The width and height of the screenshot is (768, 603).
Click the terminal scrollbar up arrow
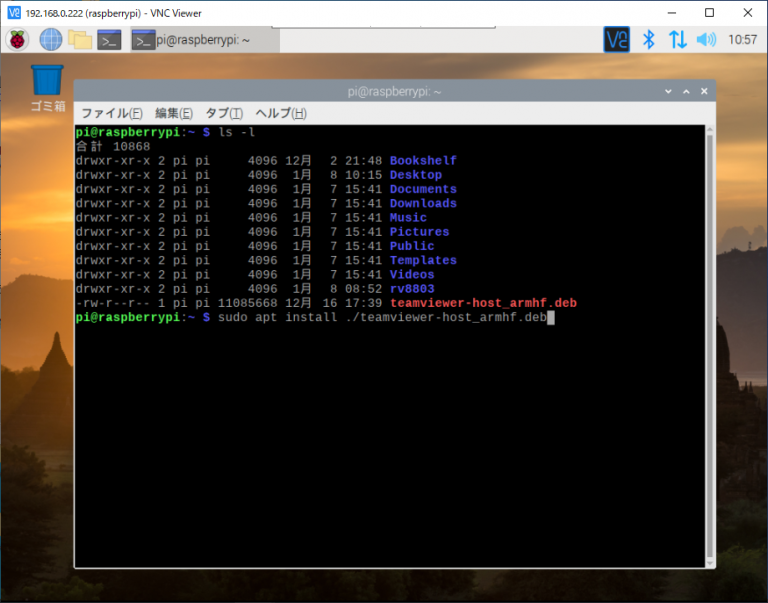point(710,129)
